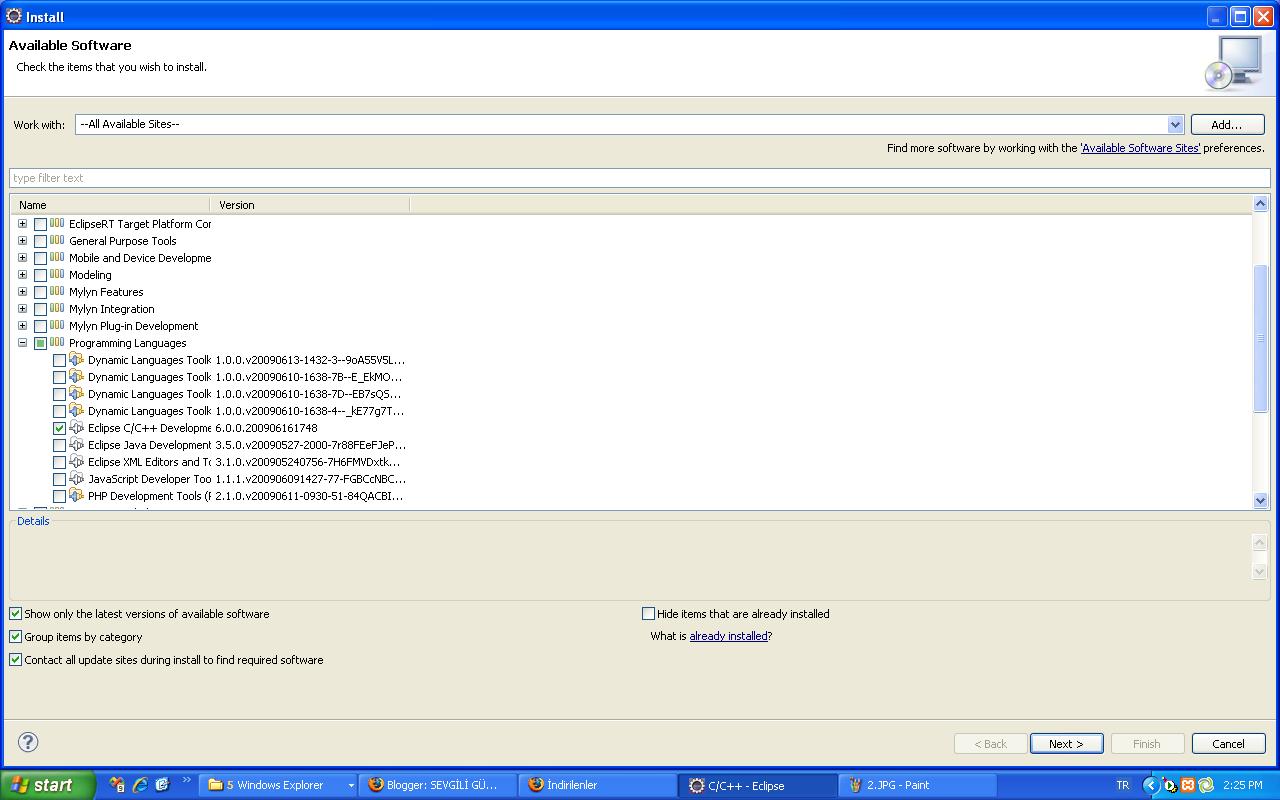The height and width of the screenshot is (800, 1280).
Task: Click the Firefox icon on Blogger taskbar item
Action: 376,785
